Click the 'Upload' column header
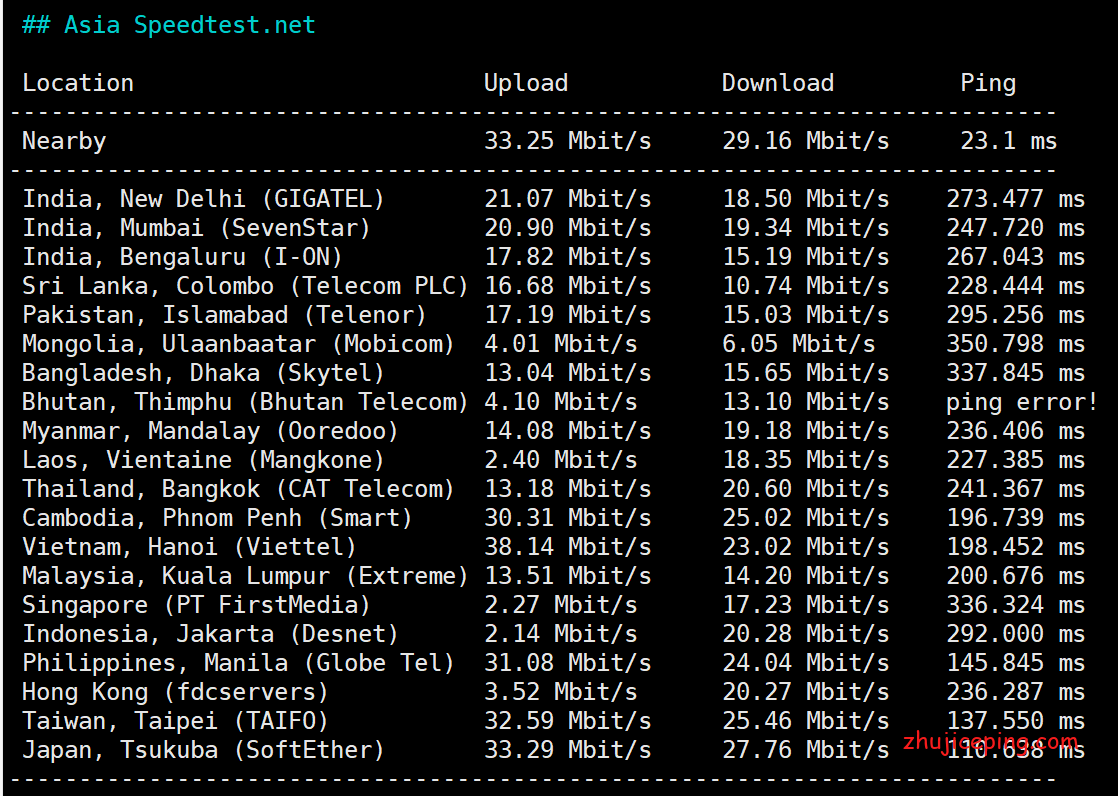The width and height of the screenshot is (1118, 796). click(x=526, y=83)
